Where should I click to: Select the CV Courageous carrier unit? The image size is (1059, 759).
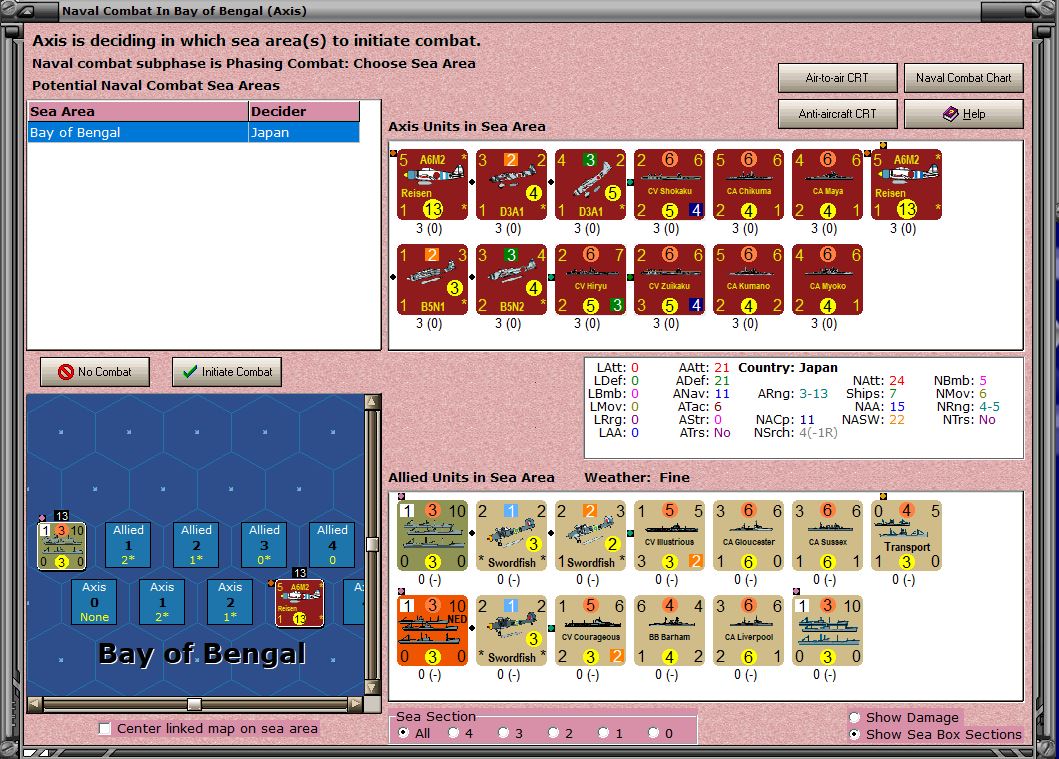point(590,631)
